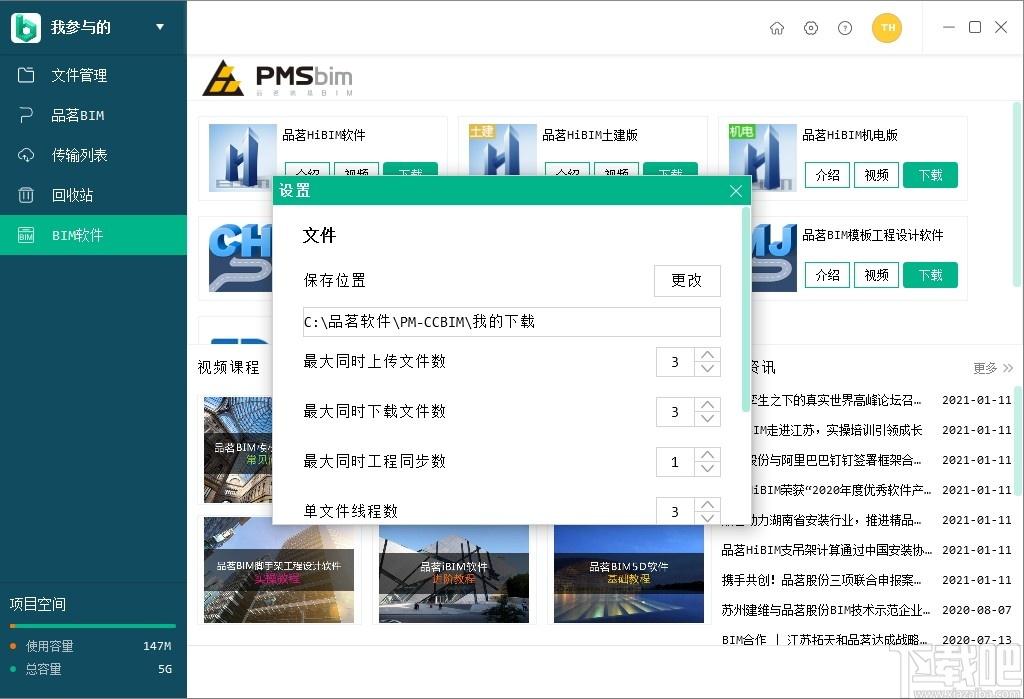Click the 回收站 trash icon
Viewport: 1024px width, 699px height.
(x=25, y=195)
